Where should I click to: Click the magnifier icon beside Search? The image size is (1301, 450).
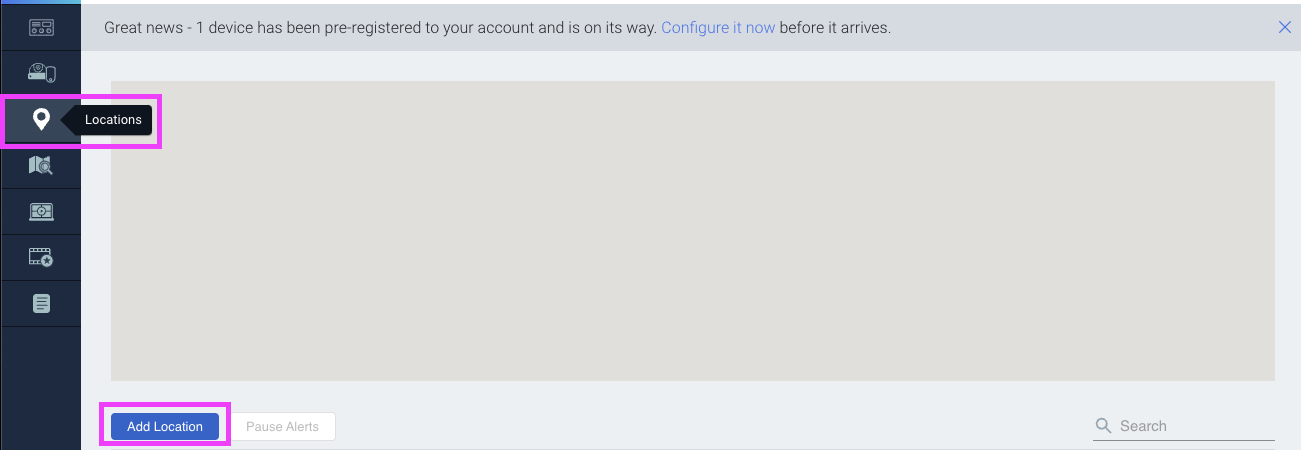(1104, 426)
